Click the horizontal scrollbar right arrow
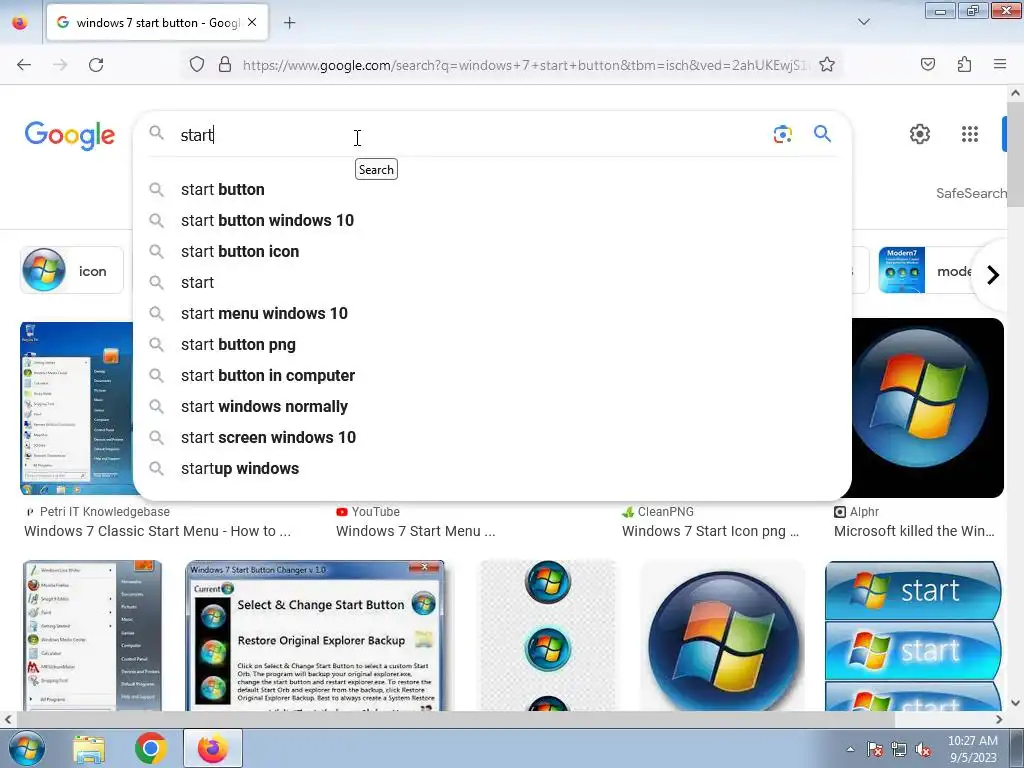The width and height of the screenshot is (1024, 768). [x=999, y=719]
